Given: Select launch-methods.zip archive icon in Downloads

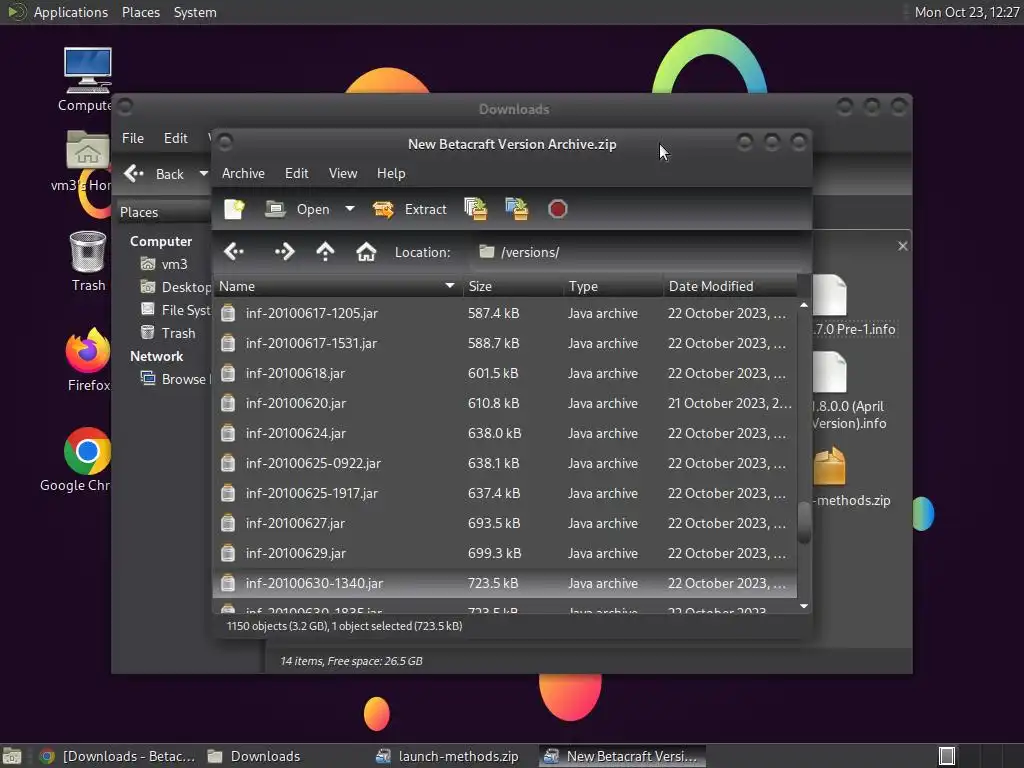Looking at the screenshot, I should [x=830, y=466].
